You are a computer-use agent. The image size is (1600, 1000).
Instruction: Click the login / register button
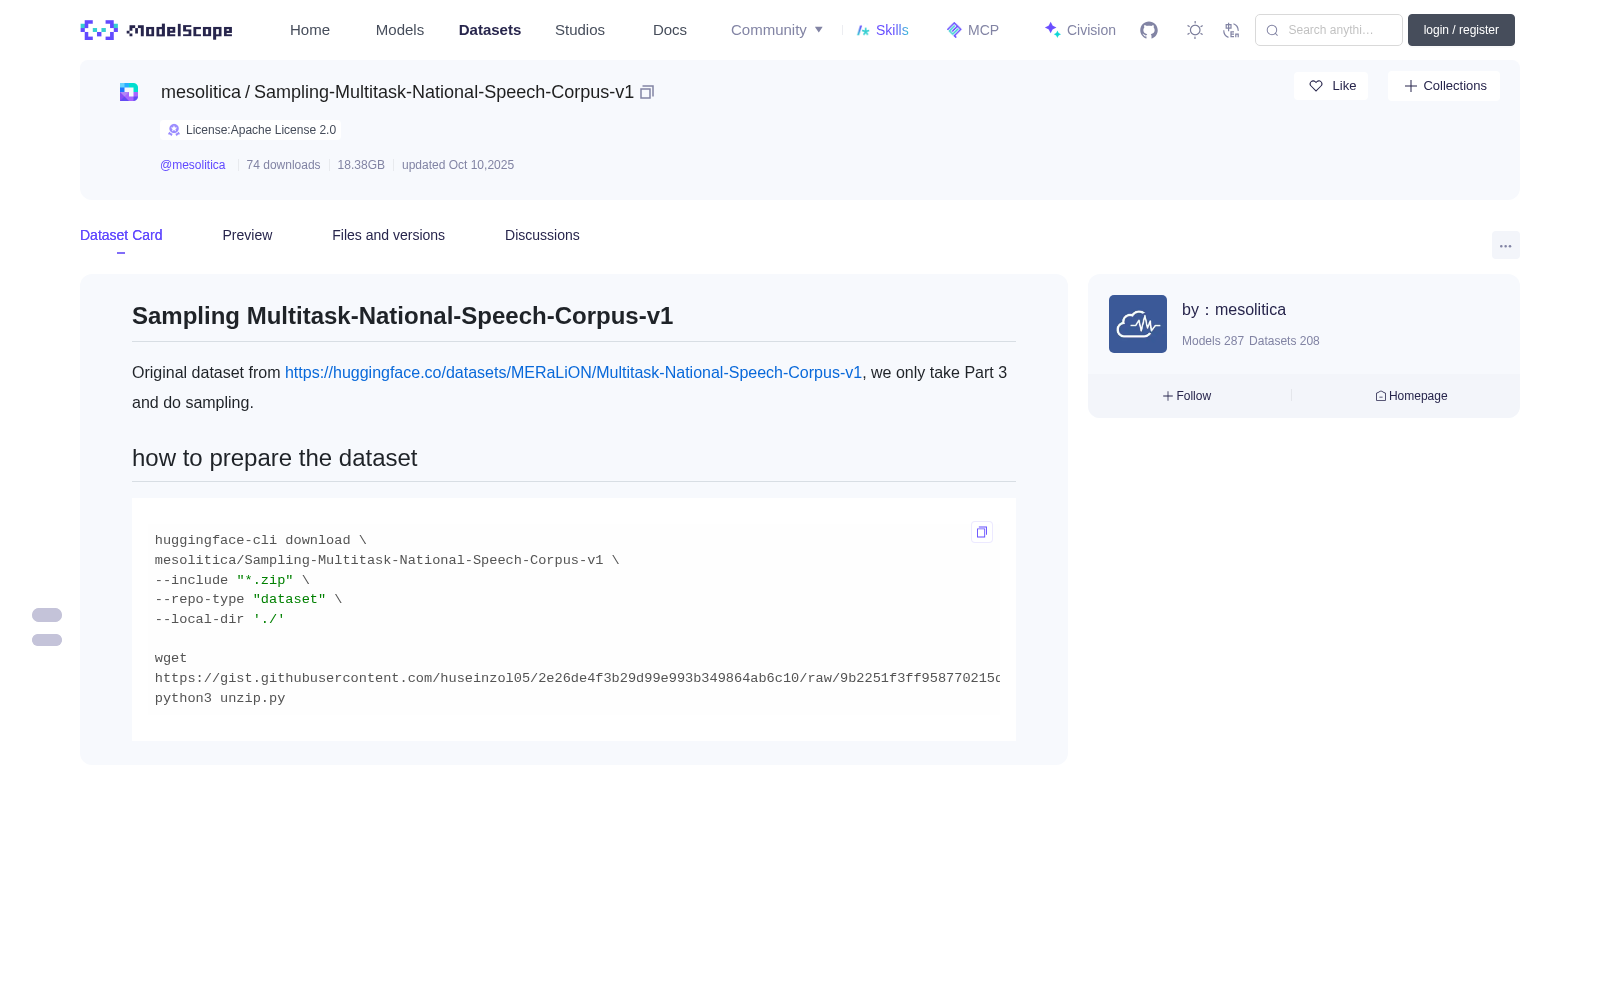[1461, 30]
